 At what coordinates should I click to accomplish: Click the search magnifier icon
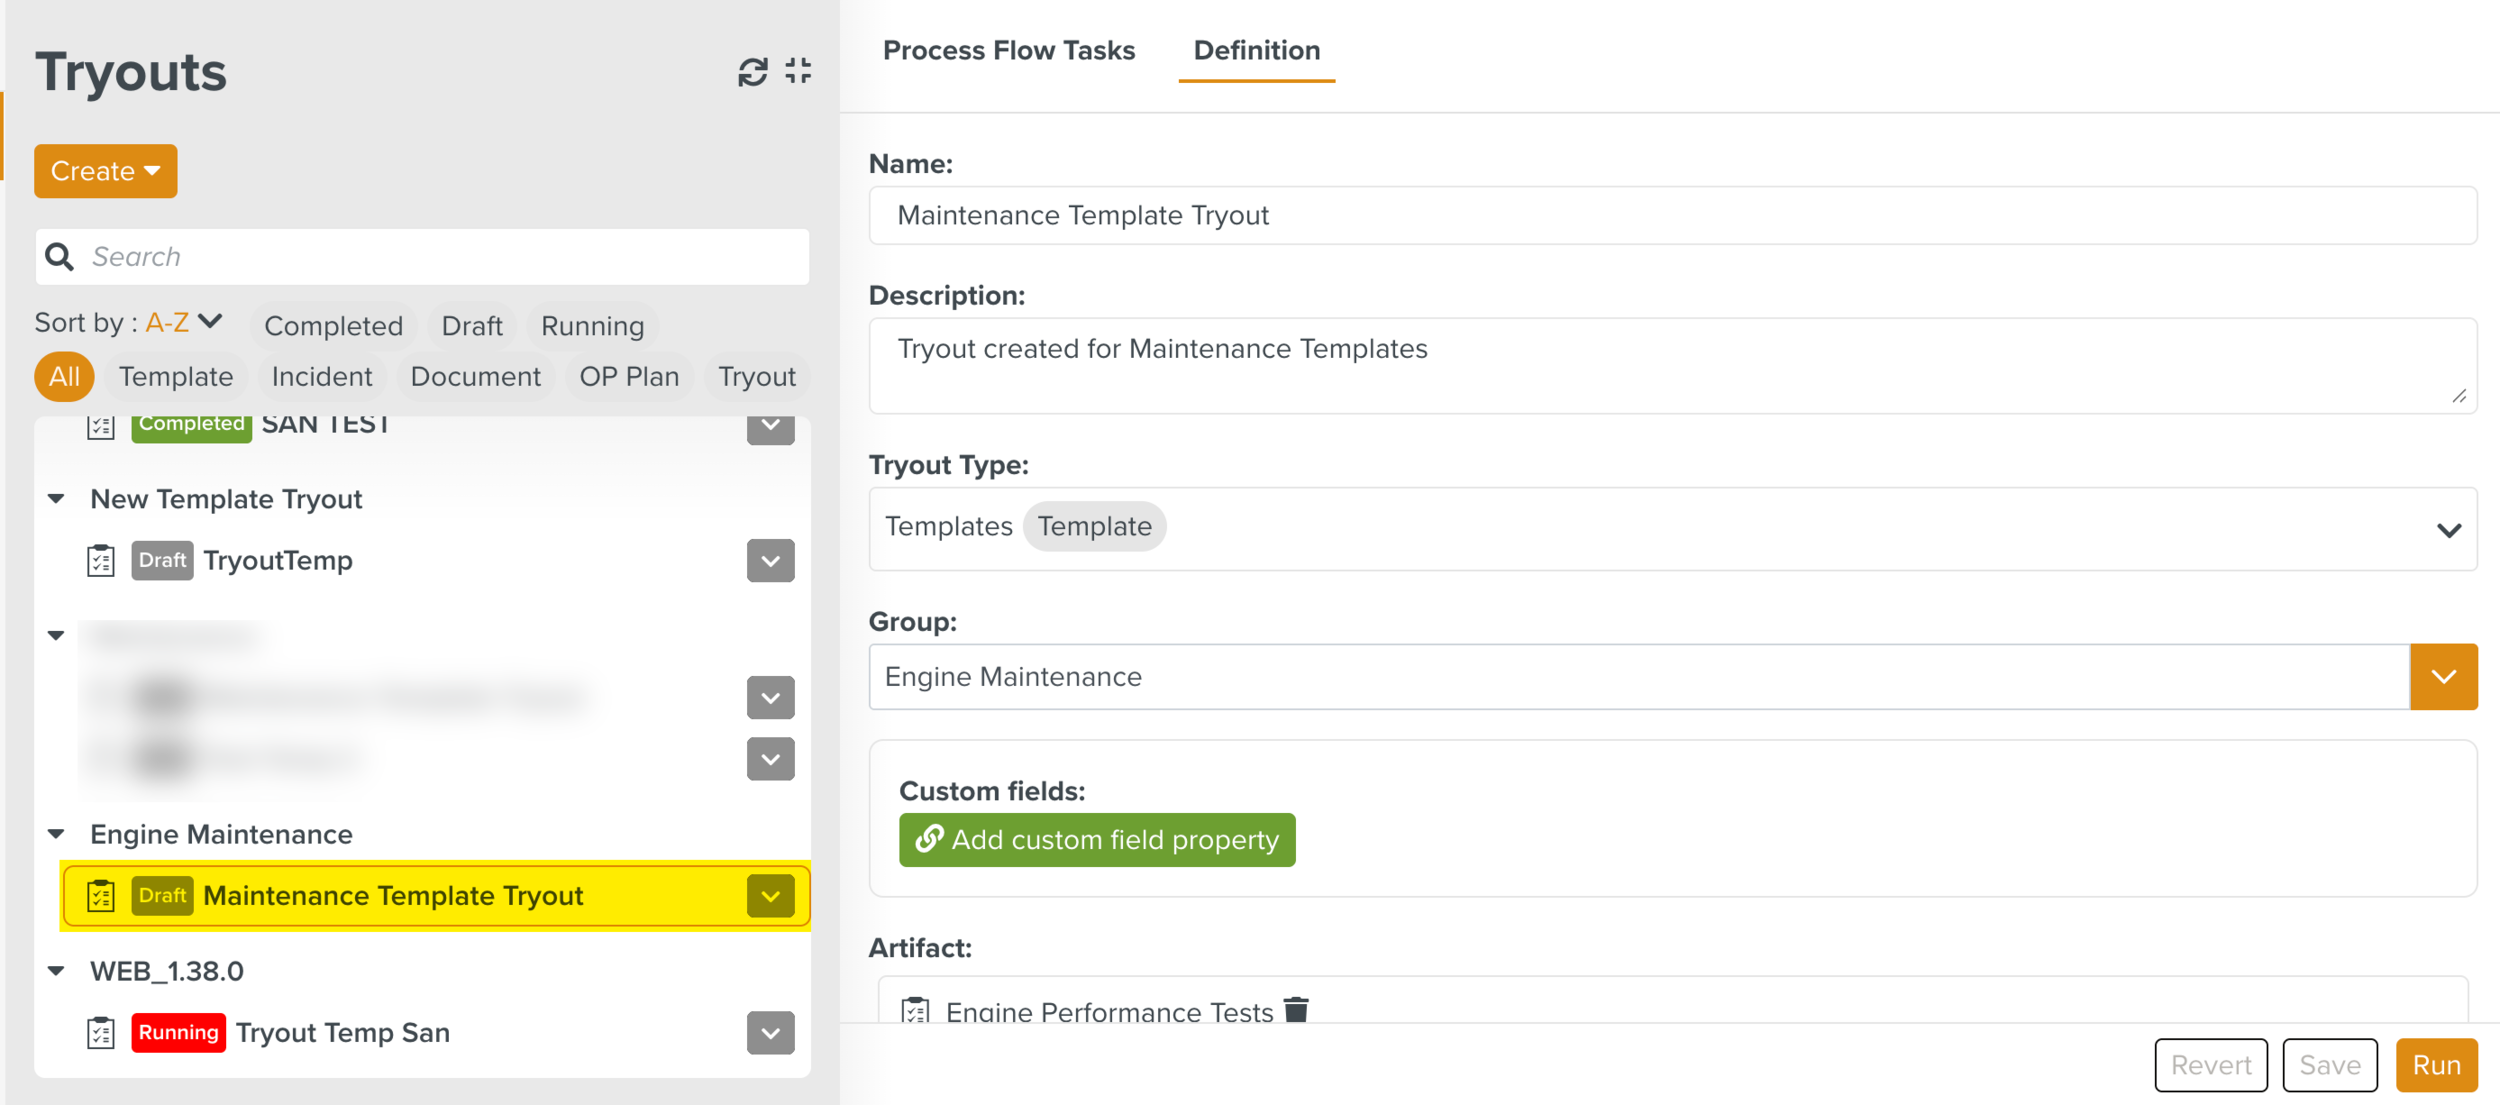pos(60,257)
